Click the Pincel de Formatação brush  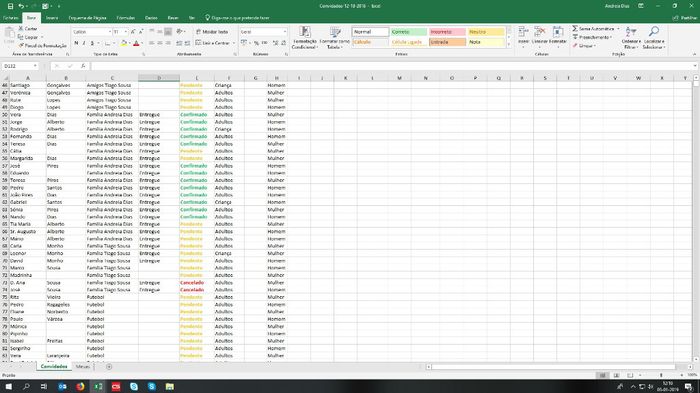(42, 46)
